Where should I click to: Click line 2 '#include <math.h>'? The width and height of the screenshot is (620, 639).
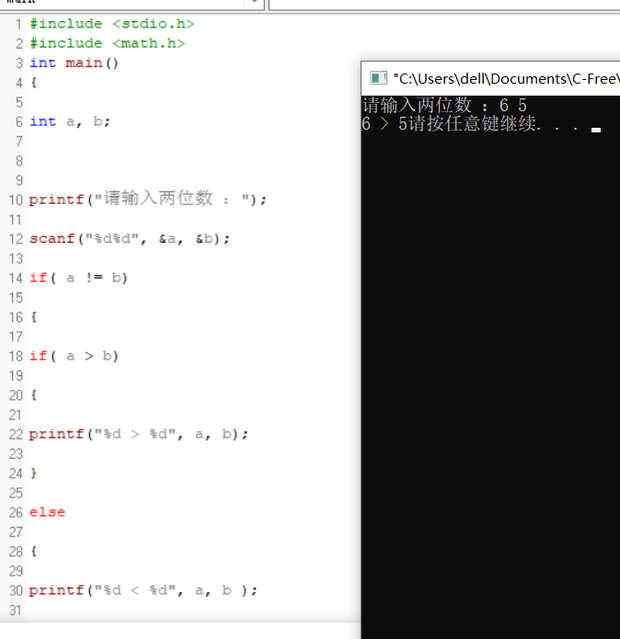107,43
